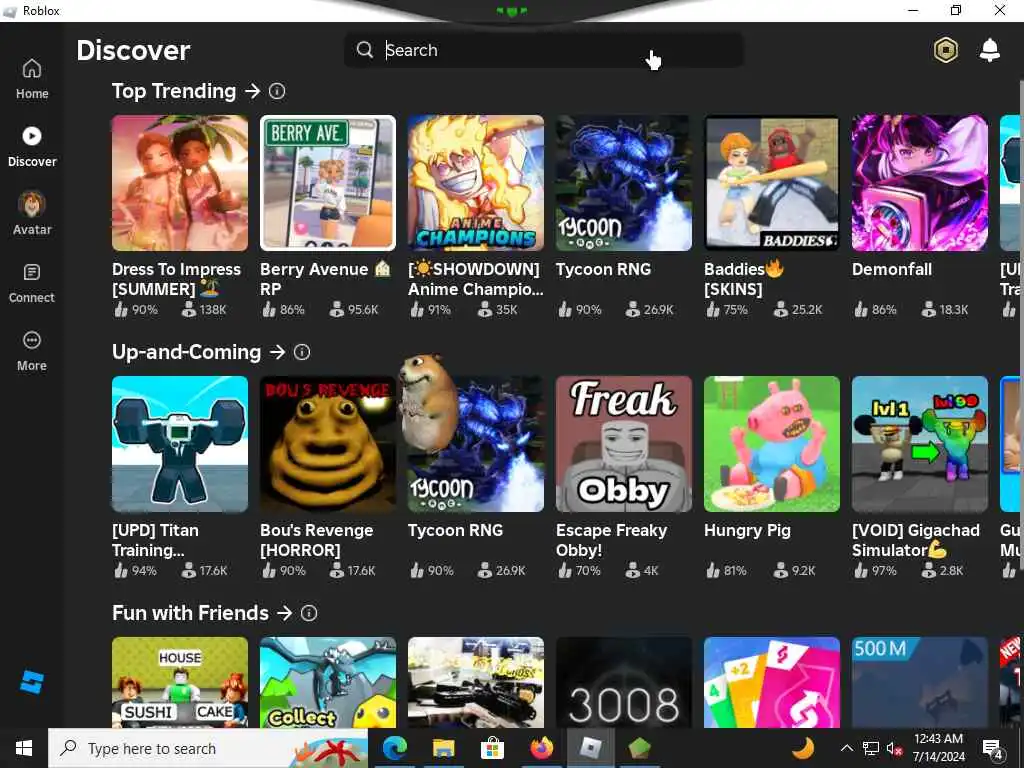The image size is (1024, 768).
Task: Expand the Fun with Friends section
Action: [284, 613]
